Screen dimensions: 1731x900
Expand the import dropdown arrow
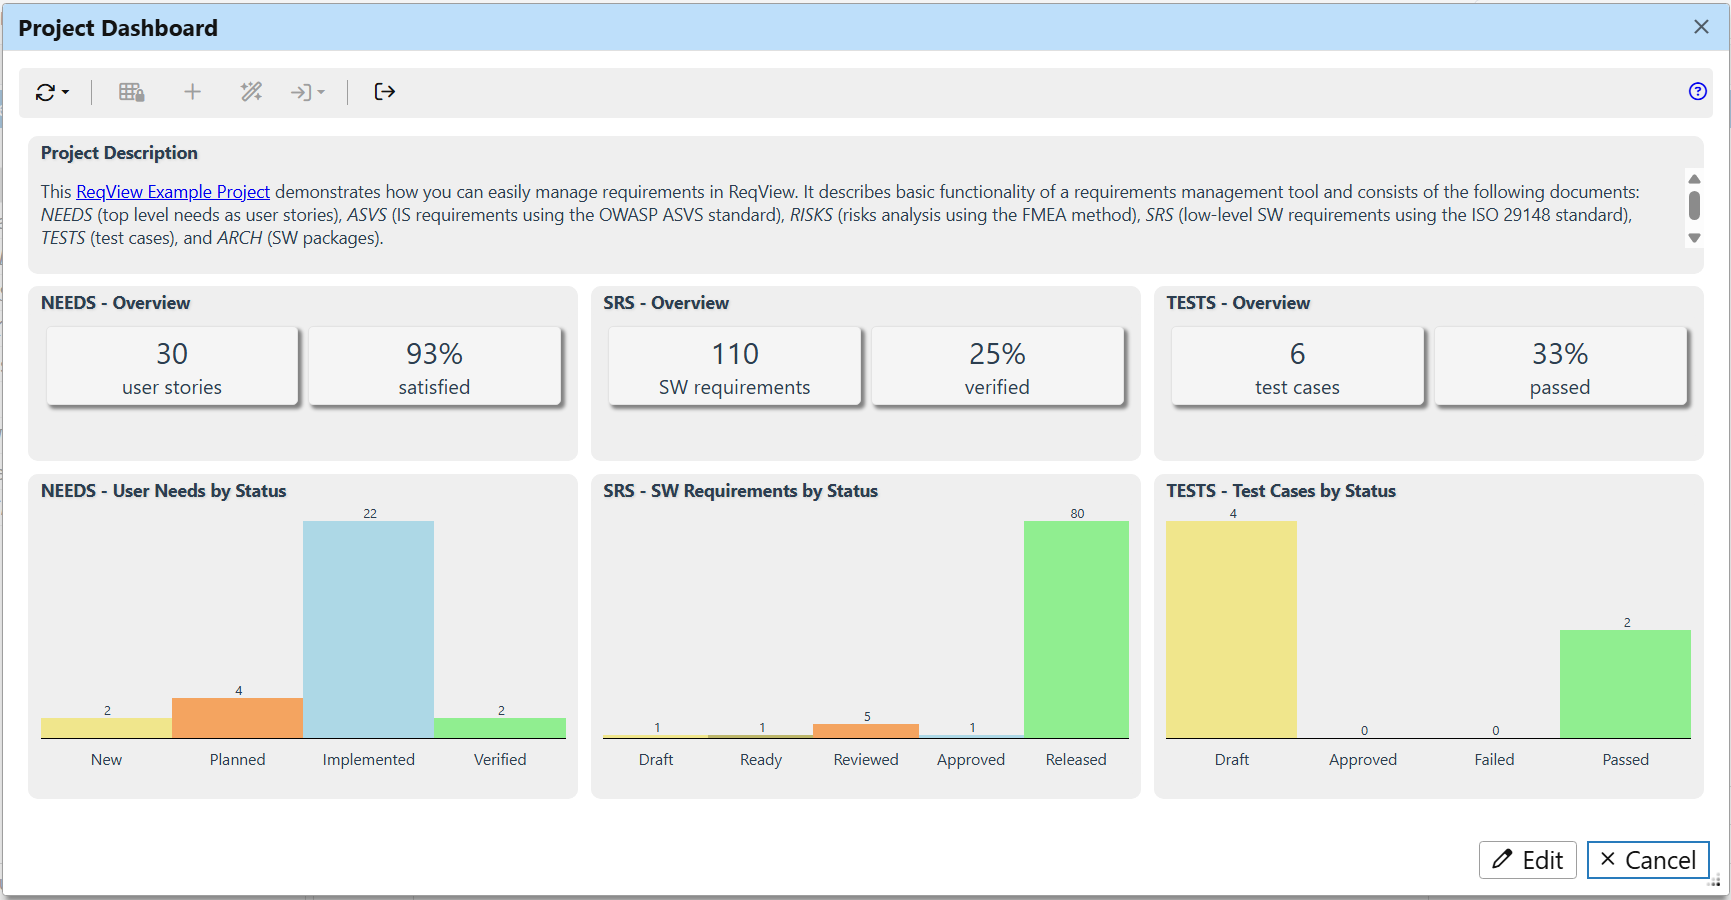(322, 92)
